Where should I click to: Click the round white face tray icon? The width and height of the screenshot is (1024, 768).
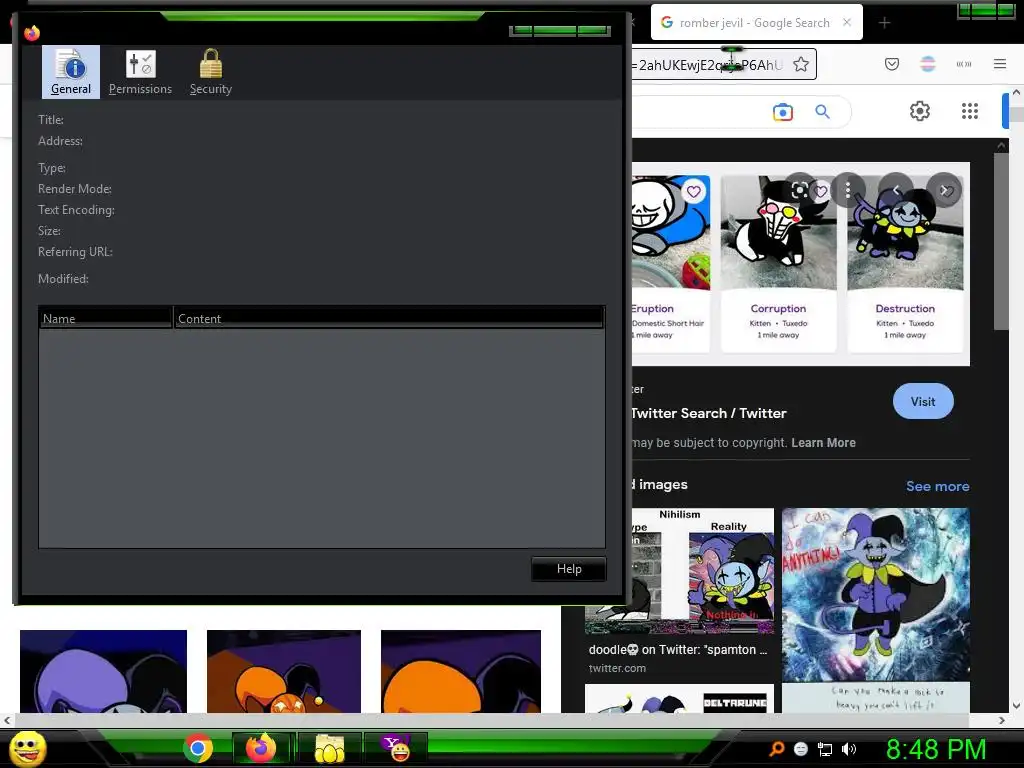[801, 749]
